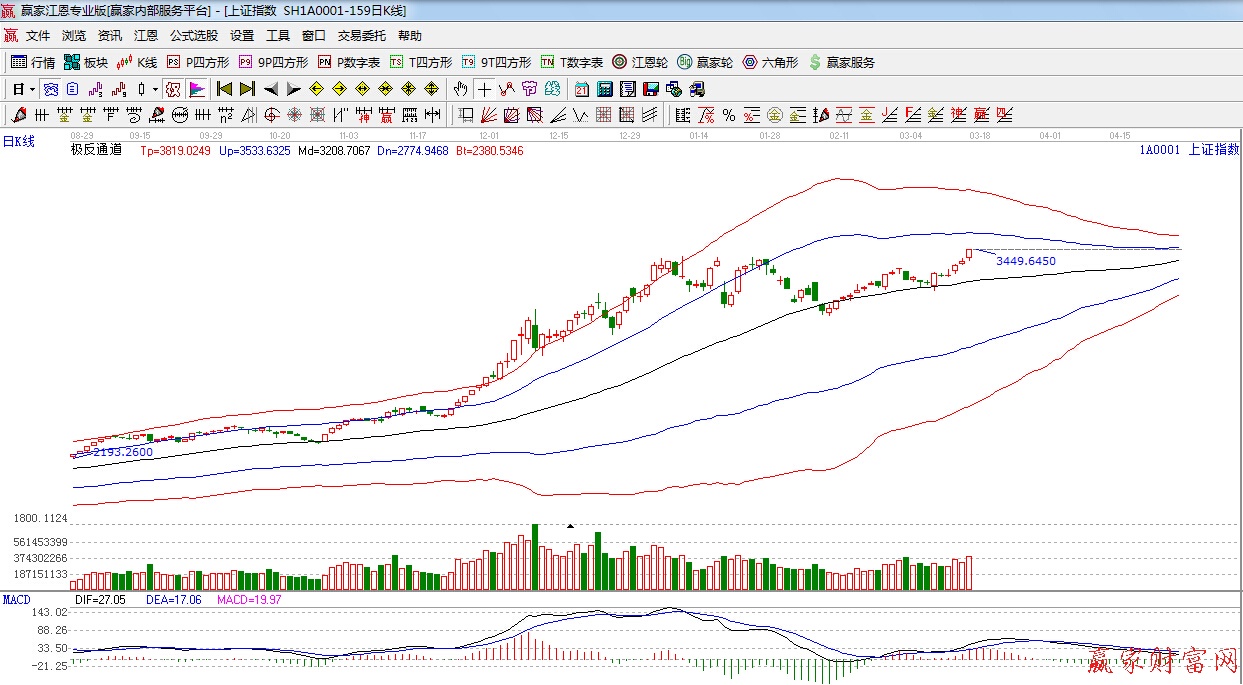Screen dimensions: 1243x685
Task: Open the 日 period dropdown
Action: coord(24,89)
